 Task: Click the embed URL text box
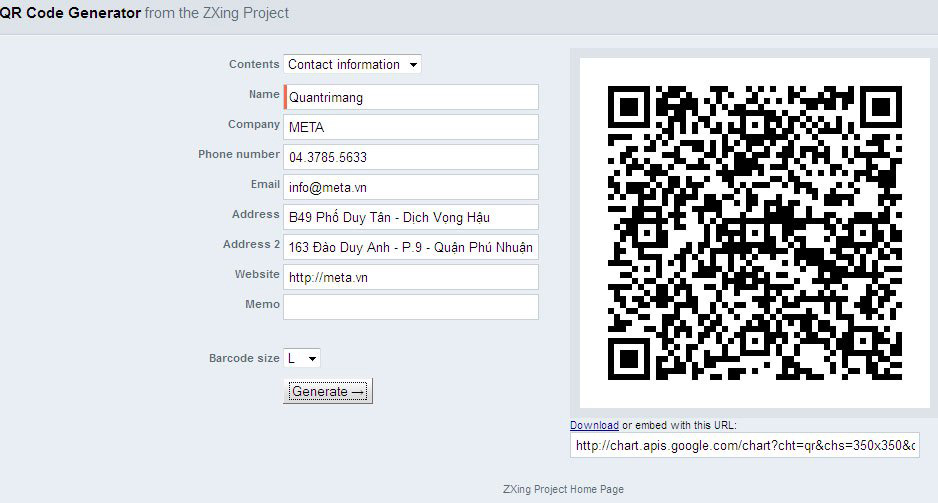(x=745, y=446)
